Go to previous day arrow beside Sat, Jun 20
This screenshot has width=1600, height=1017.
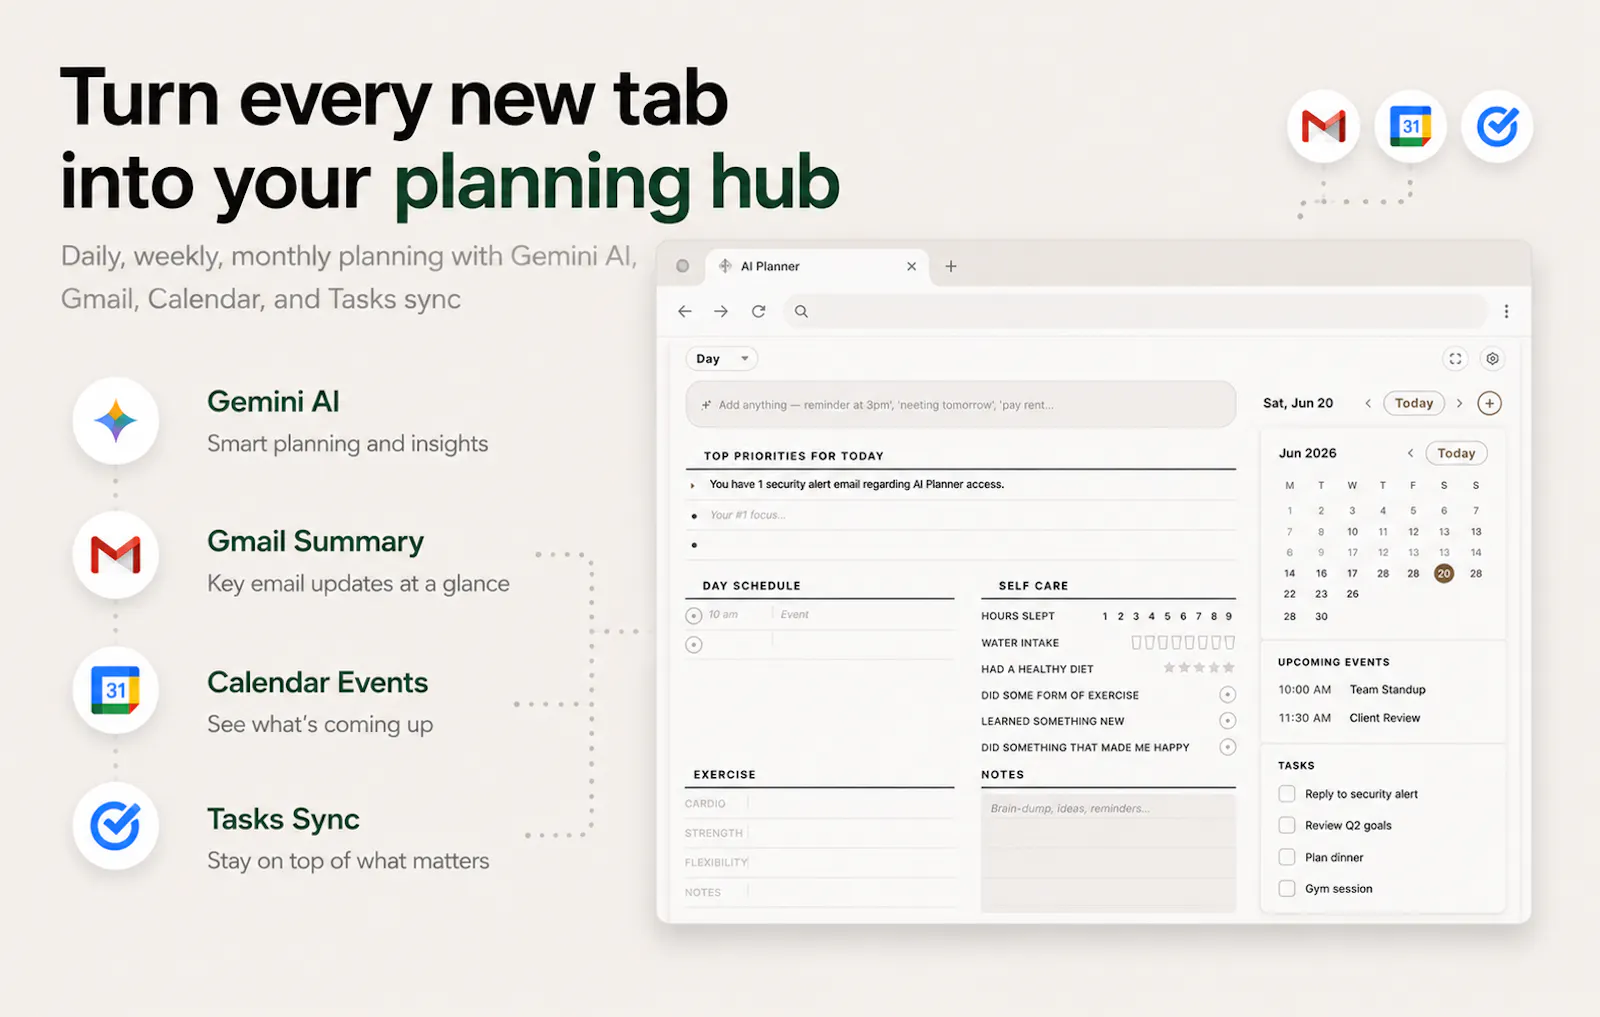[1368, 403]
